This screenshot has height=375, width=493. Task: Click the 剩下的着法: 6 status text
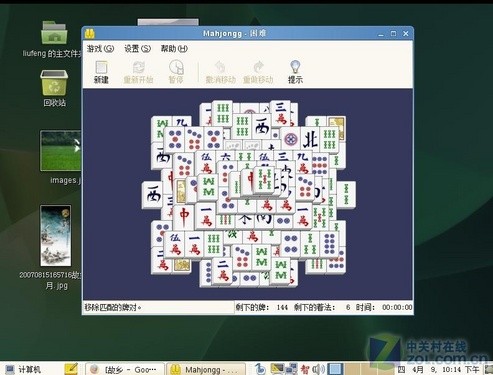322,307
